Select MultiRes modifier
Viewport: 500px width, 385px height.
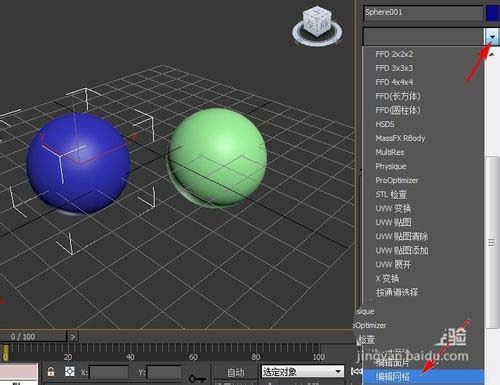click(390, 152)
